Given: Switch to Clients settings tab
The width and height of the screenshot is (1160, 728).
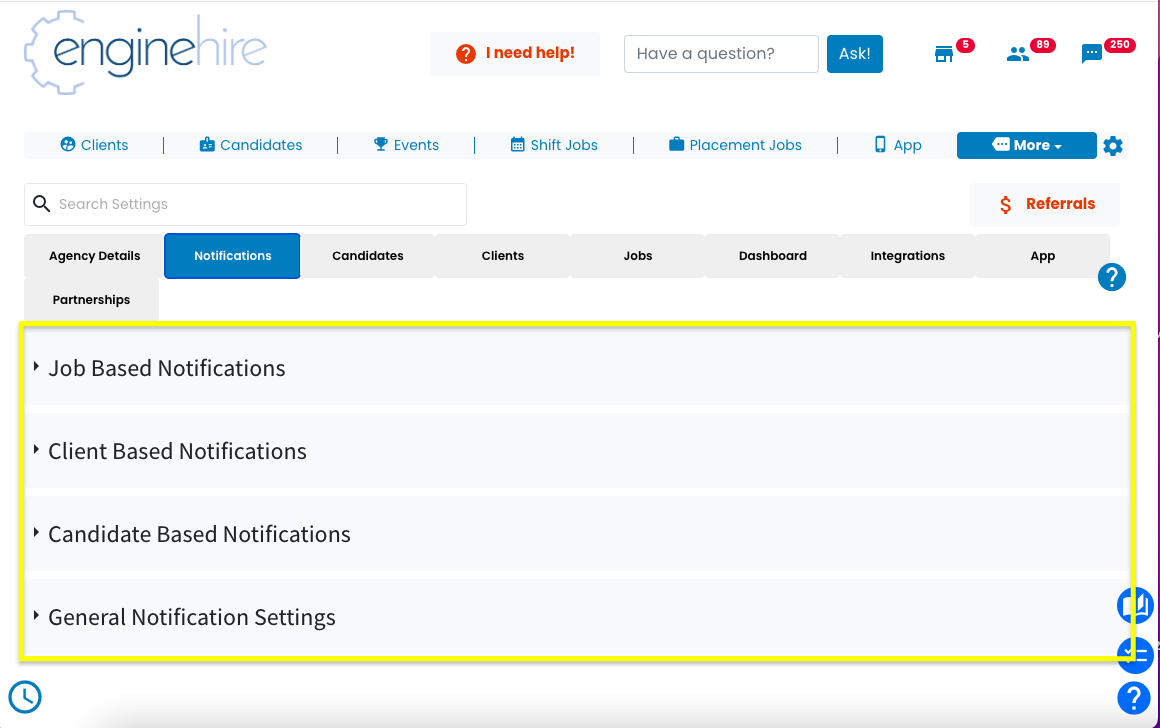Looking at the screenshot, I should 502,256.
